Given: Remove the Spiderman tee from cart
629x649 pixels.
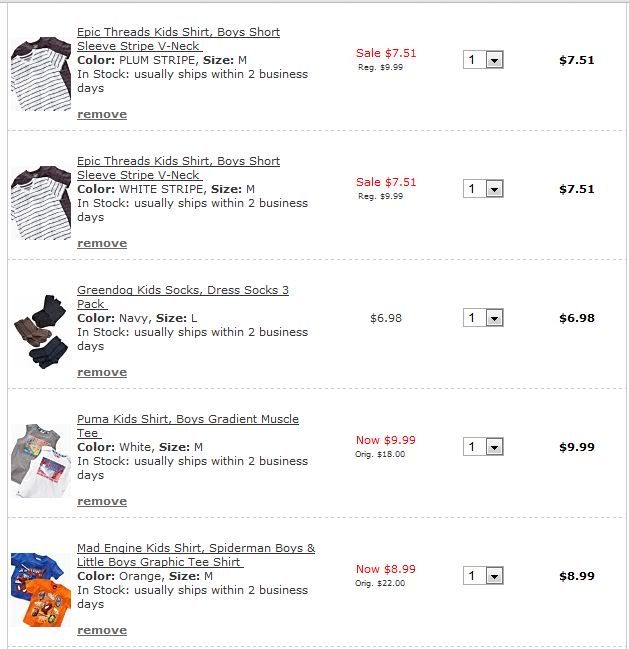Looking at the screenshot, I should [x=102, y=630].
